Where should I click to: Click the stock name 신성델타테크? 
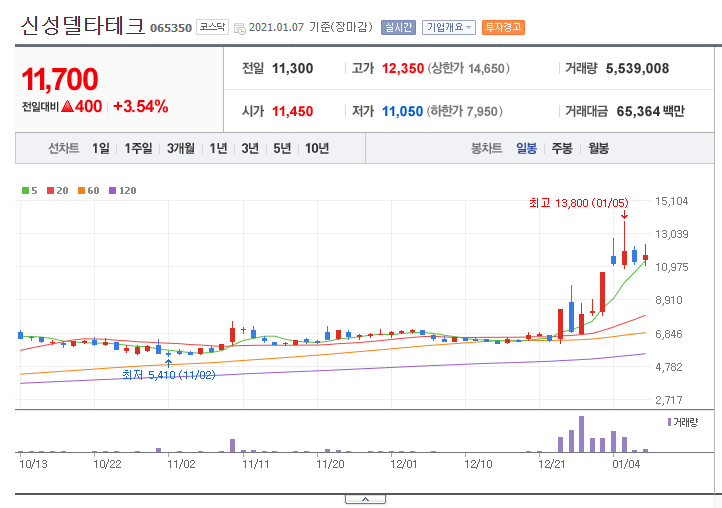(x=82, y=26)
